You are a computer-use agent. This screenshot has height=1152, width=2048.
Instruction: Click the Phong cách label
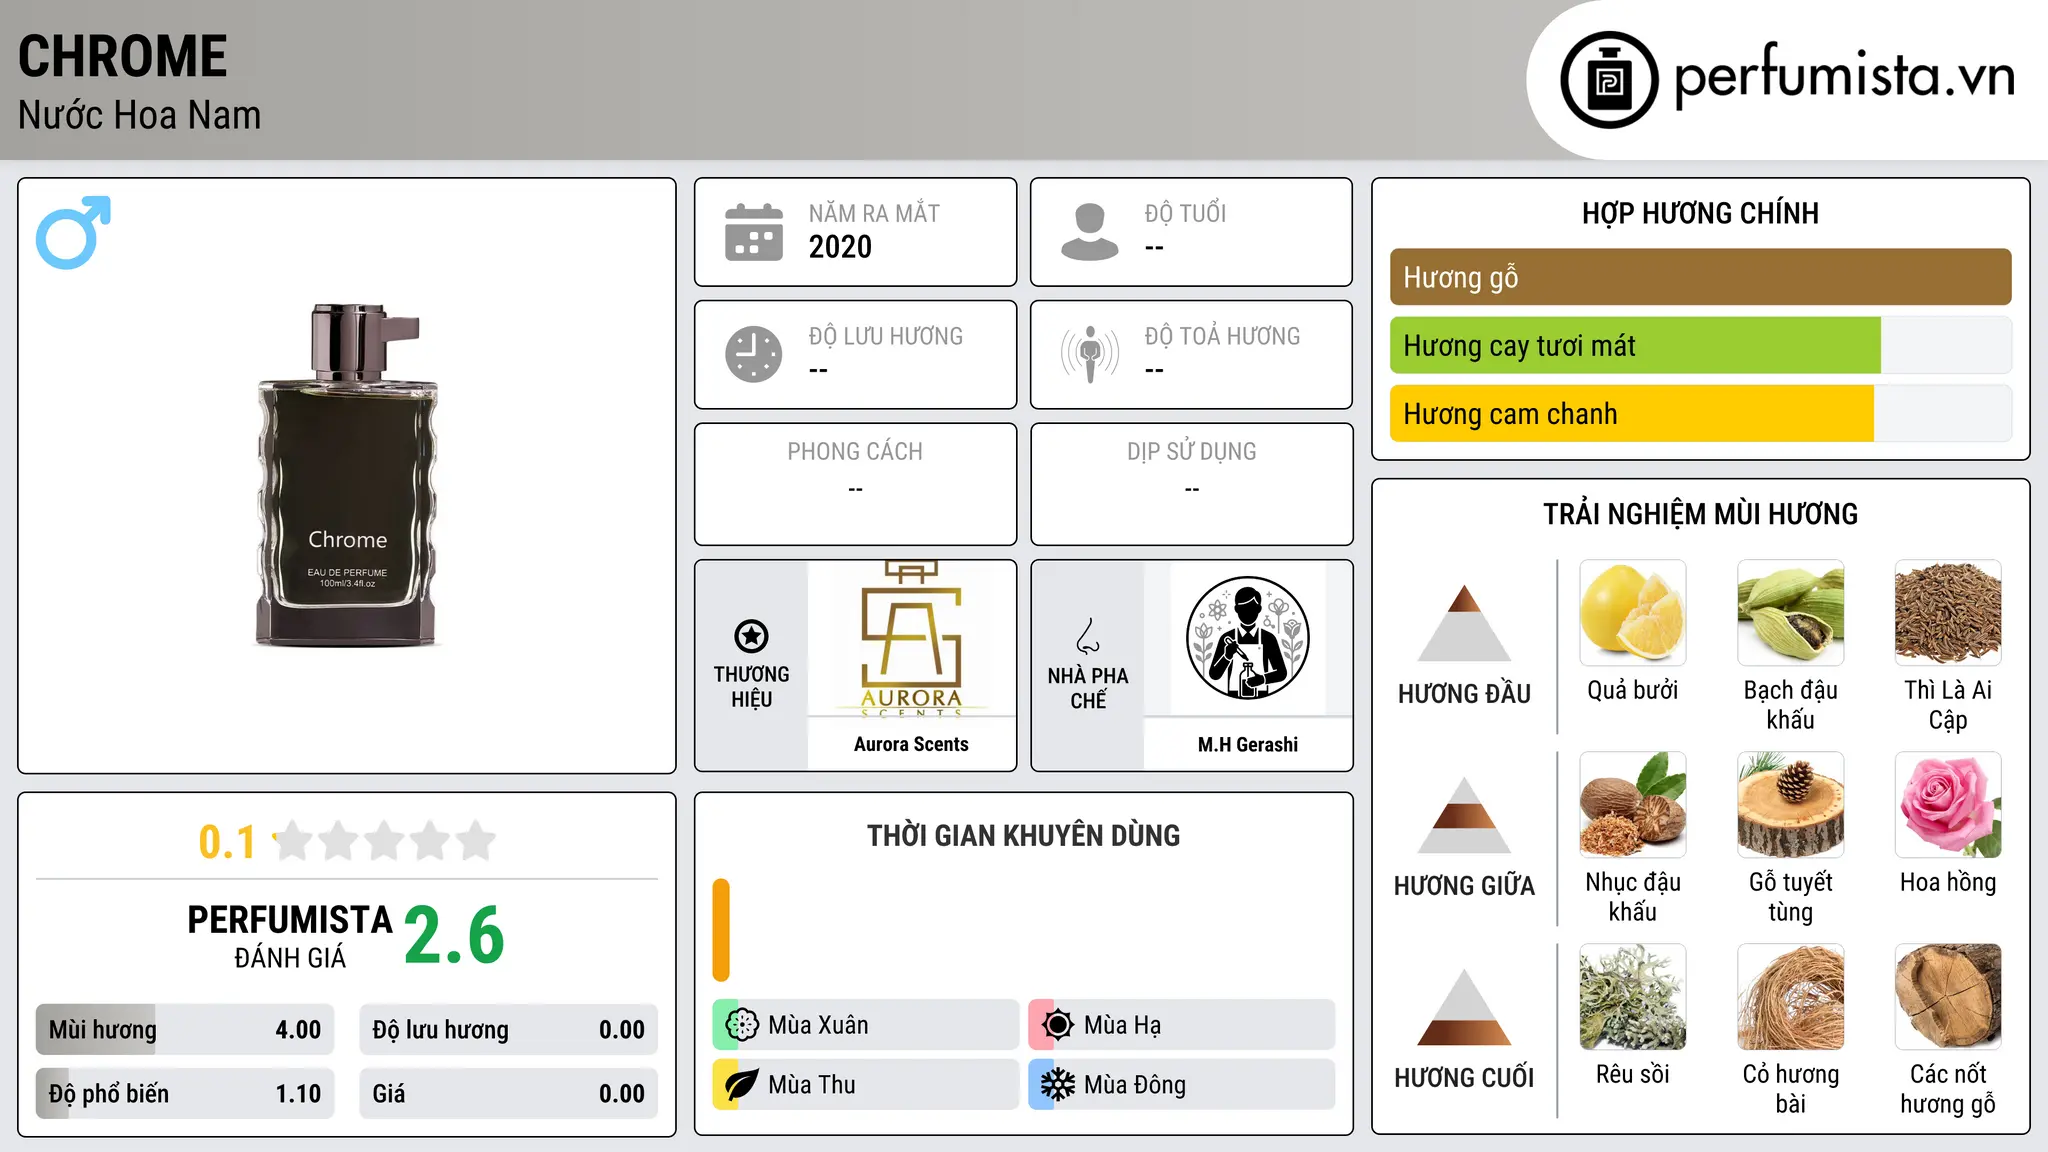pos(855,452)
